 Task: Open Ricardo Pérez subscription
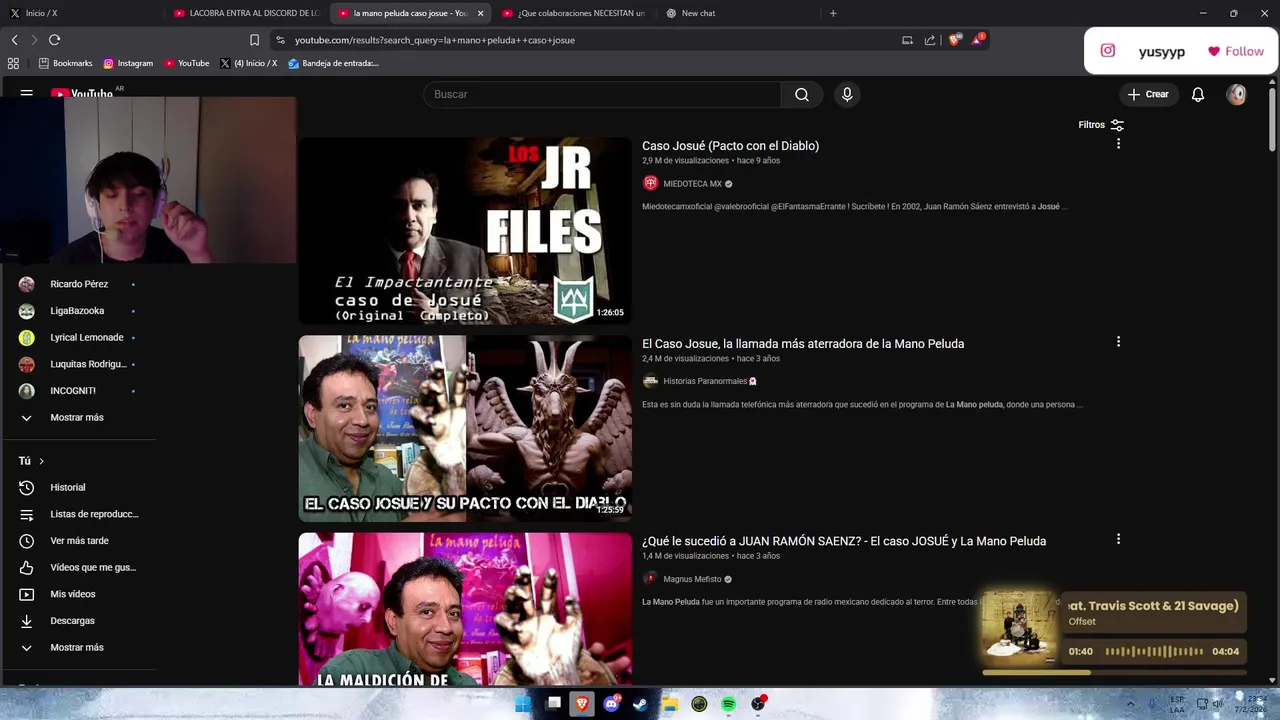[x=79, y=284]
